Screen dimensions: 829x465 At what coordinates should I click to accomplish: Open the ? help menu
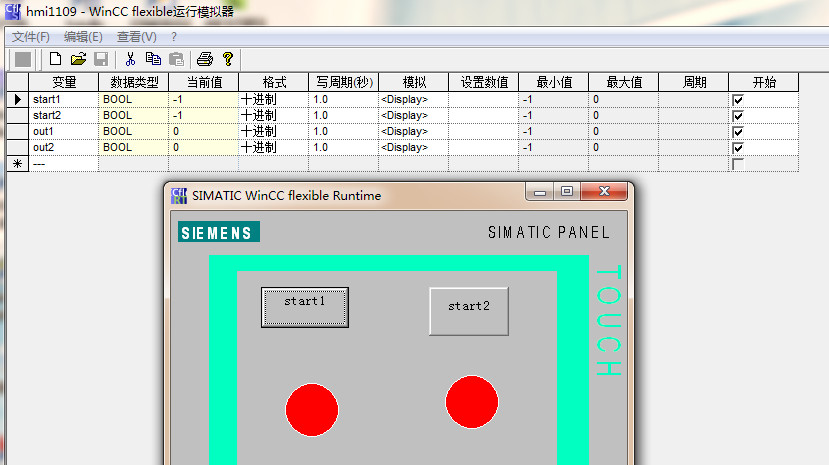(174, 37)
